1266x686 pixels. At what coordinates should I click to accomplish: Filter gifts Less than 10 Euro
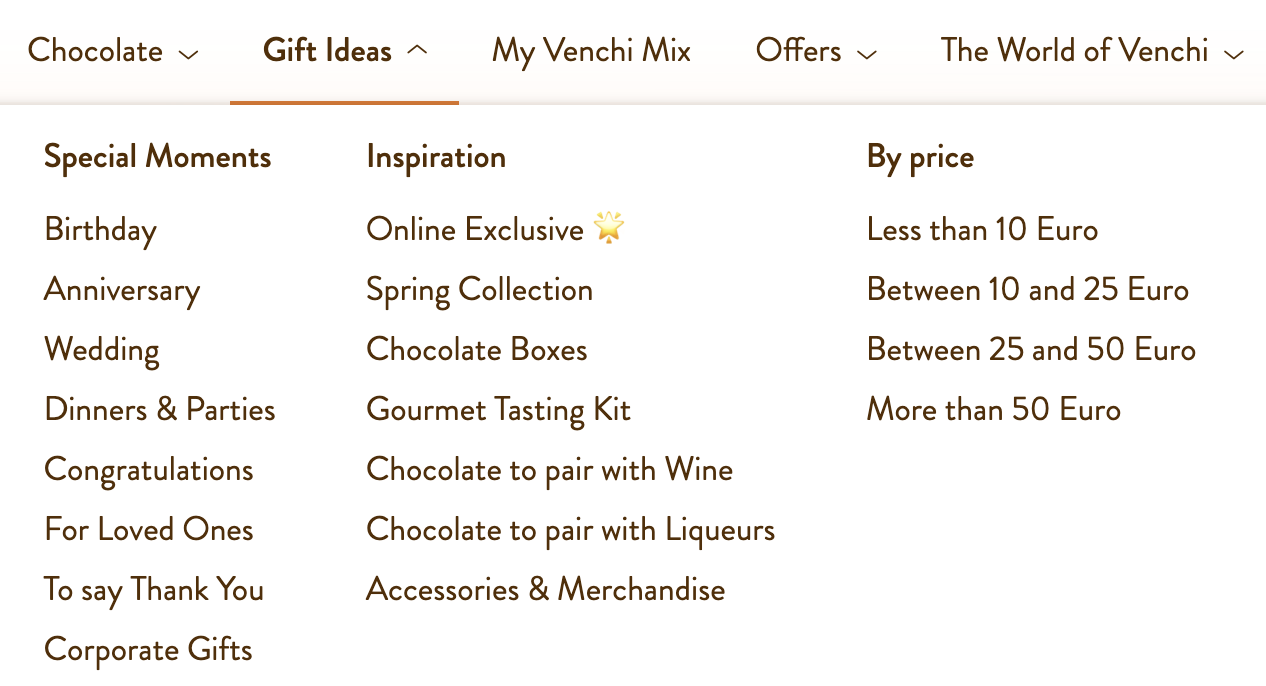coord(982,230)
